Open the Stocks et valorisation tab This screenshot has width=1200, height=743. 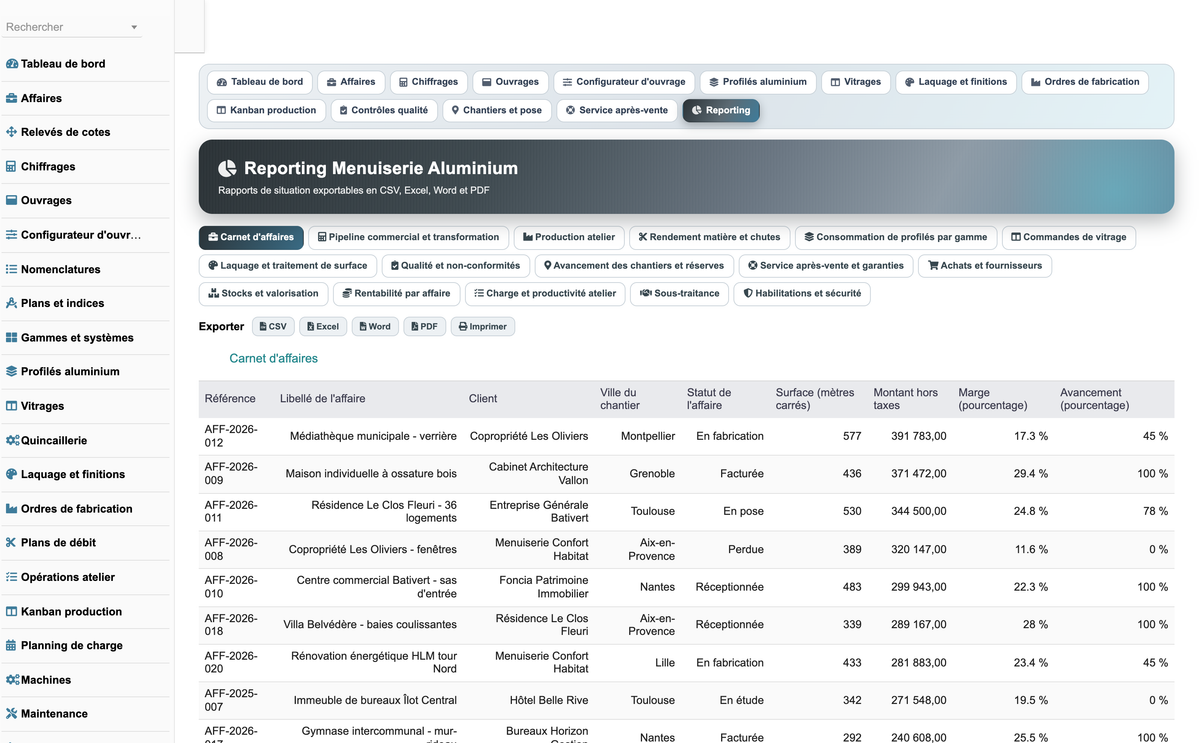(263, 293)
